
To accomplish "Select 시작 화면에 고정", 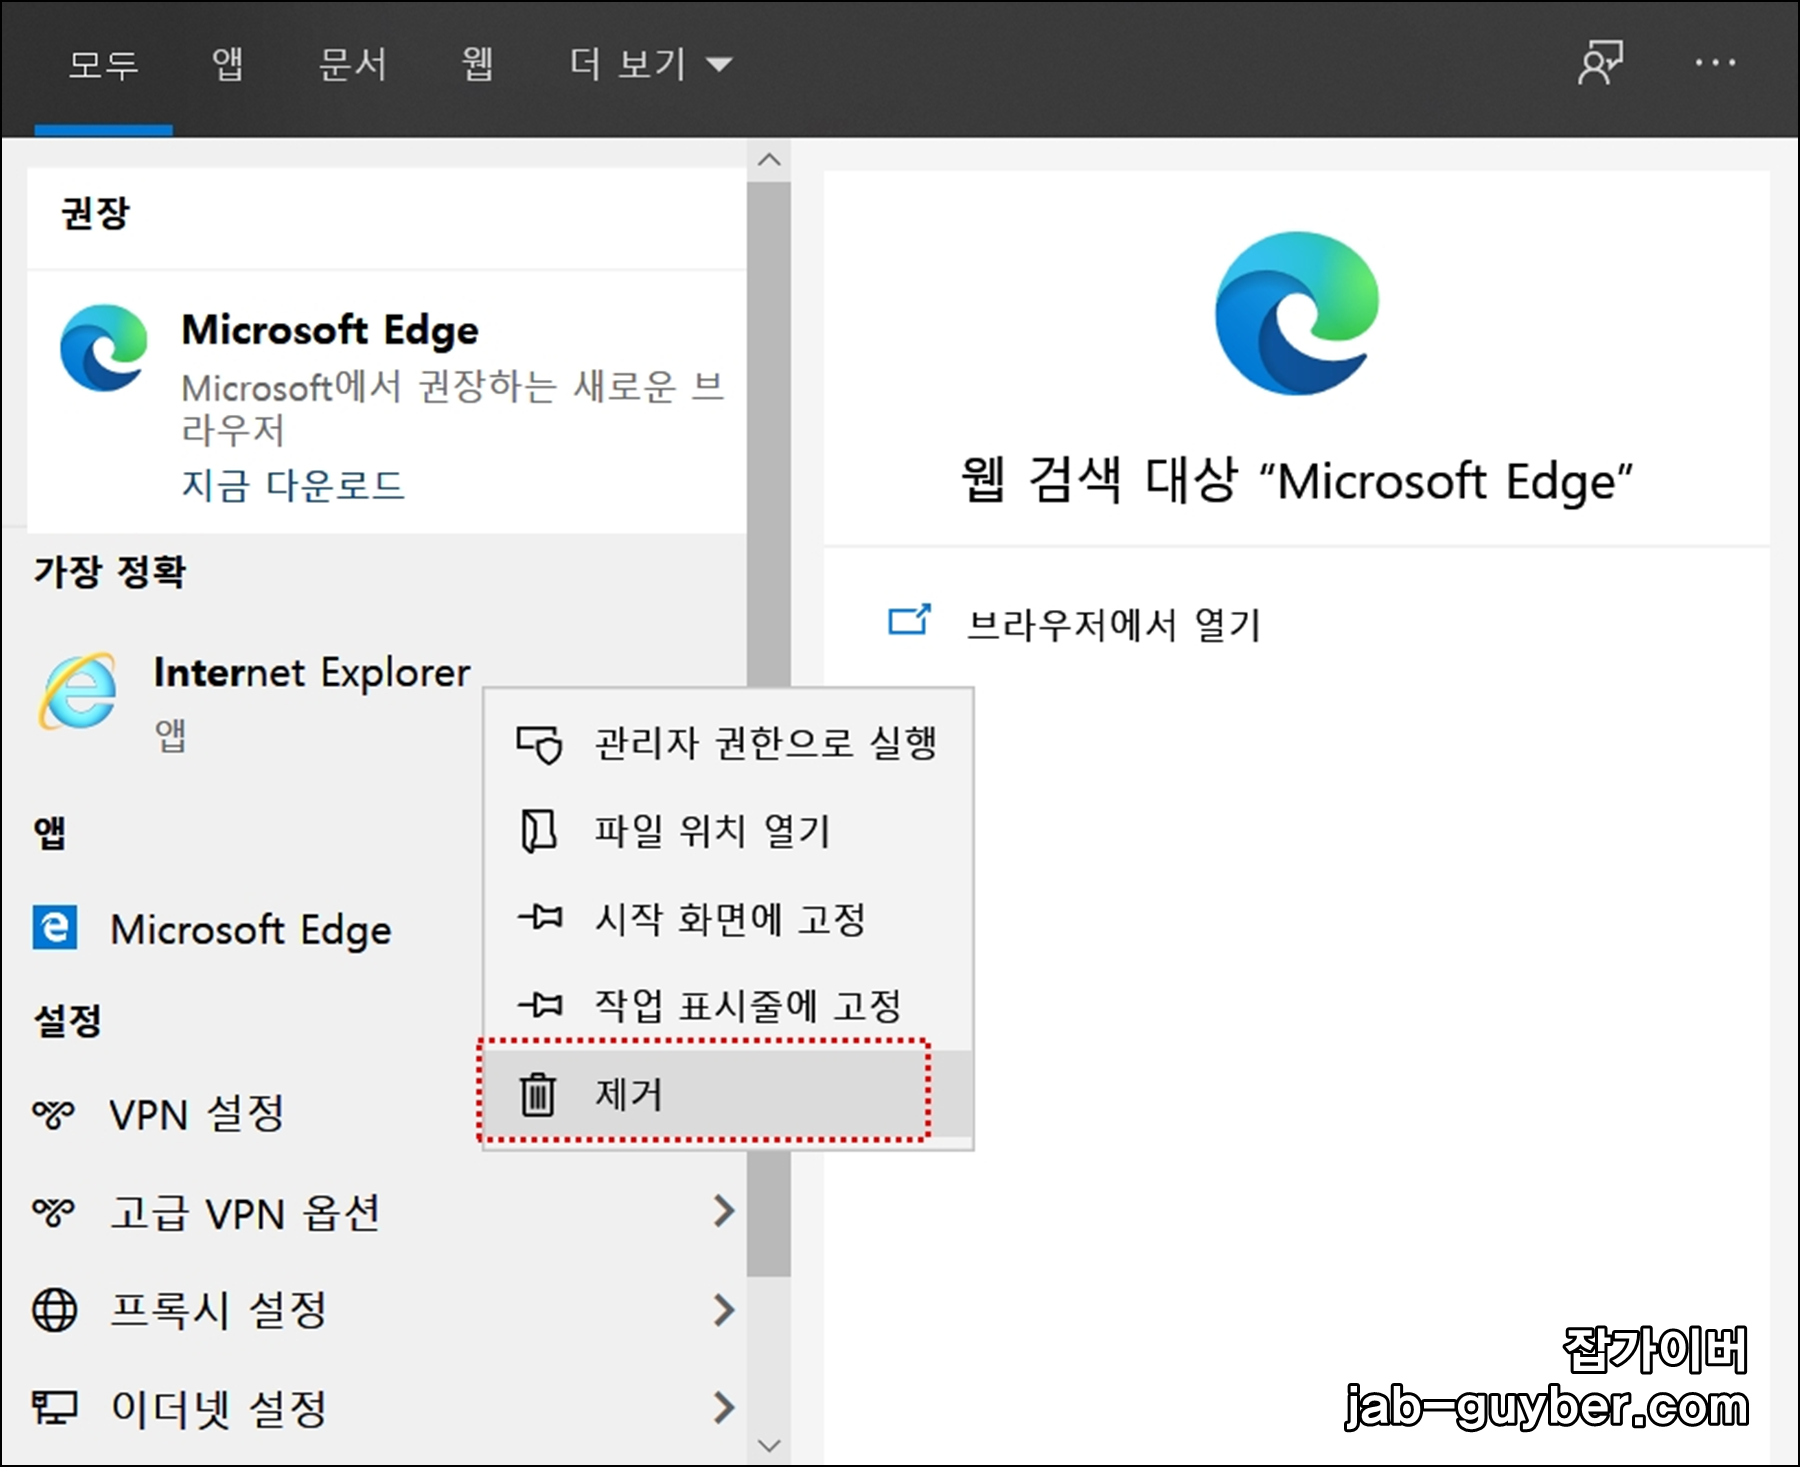I will pyautogui.click(x=730, y=918).
